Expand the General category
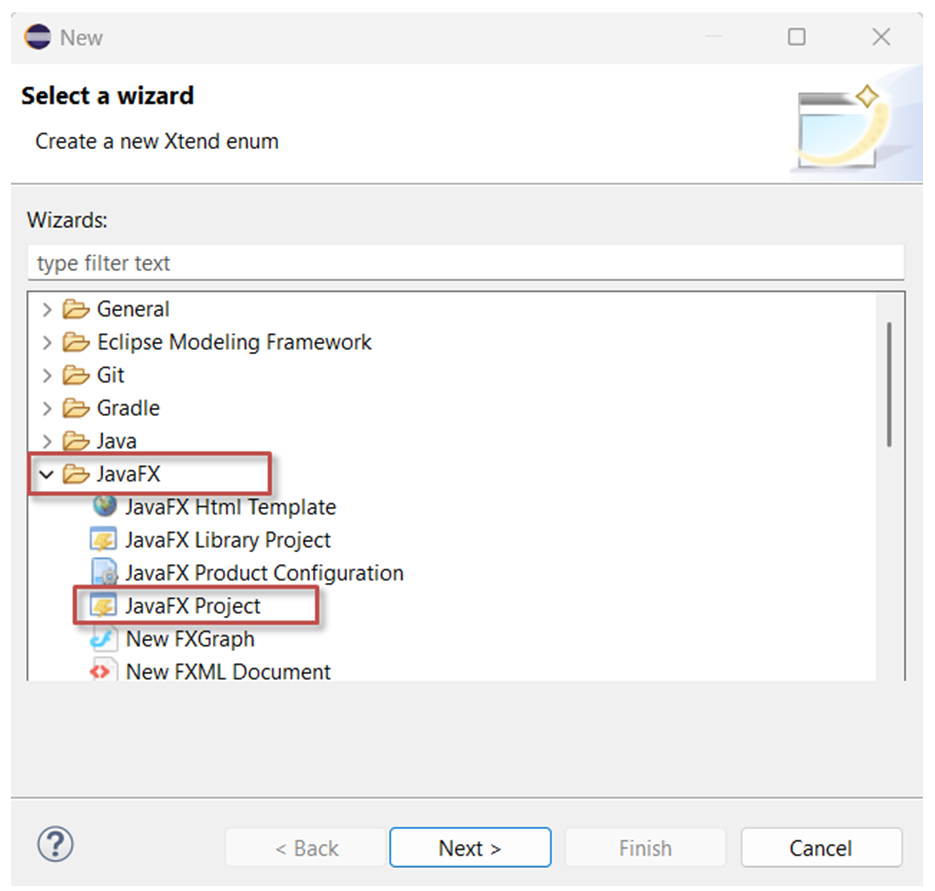 (46, 309)
